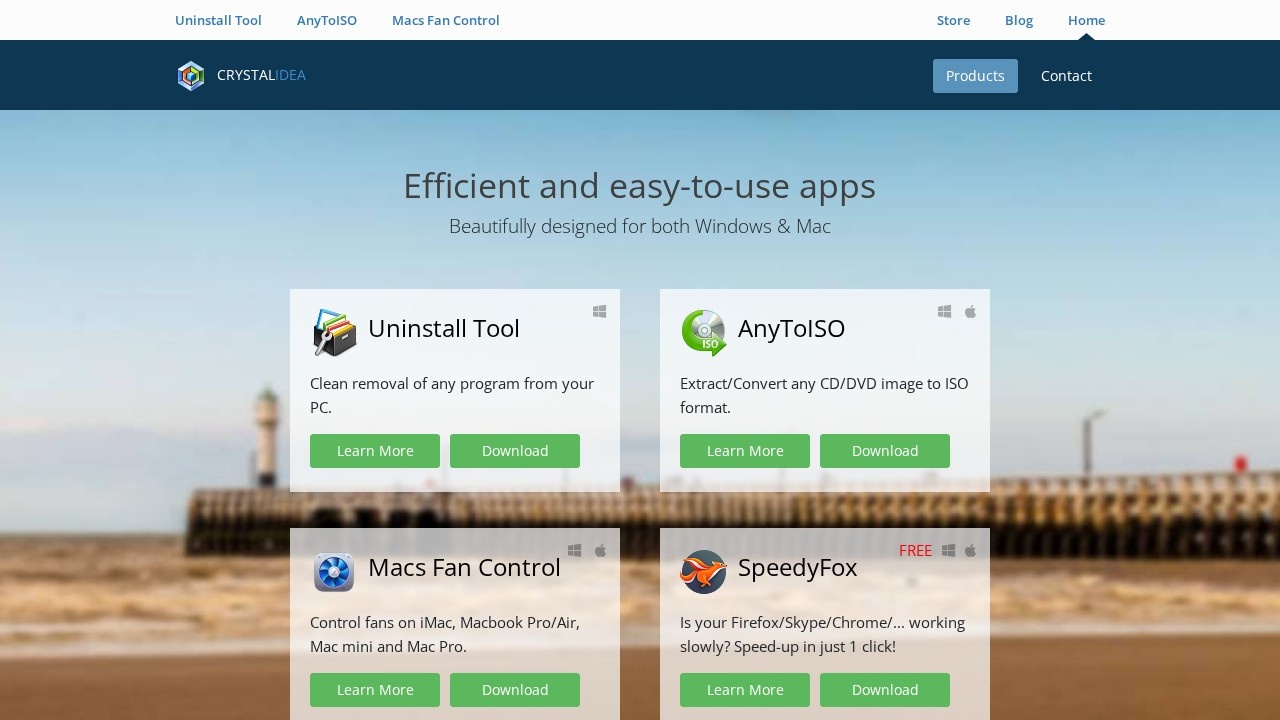Click Apple icon on AnyToISO card
The width and height of the screenshot is (1280, 720).
point(970,312)
